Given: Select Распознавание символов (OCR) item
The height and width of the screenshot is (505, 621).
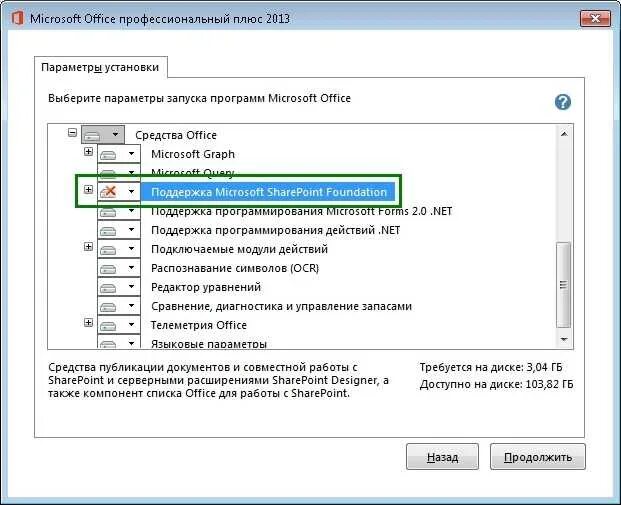Looking at the screenshot, I should 235,268.
